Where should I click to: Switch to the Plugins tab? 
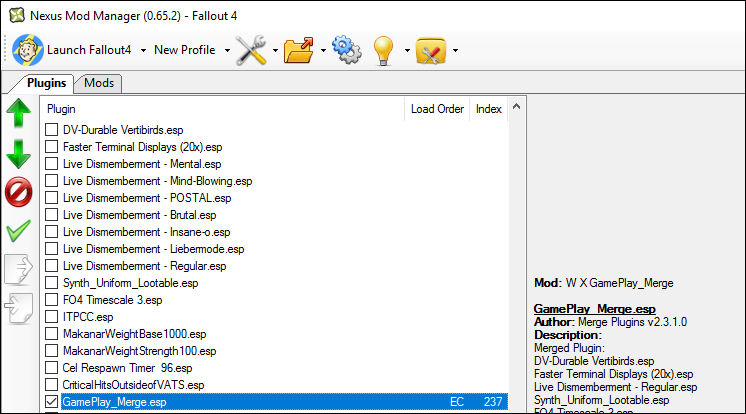point(46,83)
